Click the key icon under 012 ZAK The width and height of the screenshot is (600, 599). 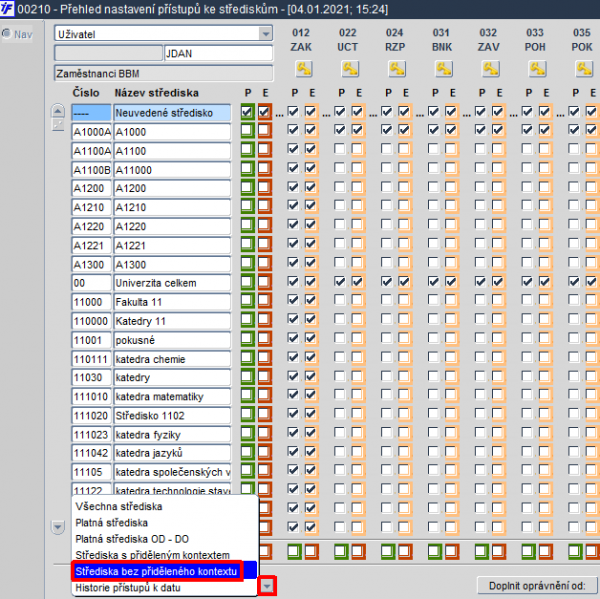tap(304, 69)
